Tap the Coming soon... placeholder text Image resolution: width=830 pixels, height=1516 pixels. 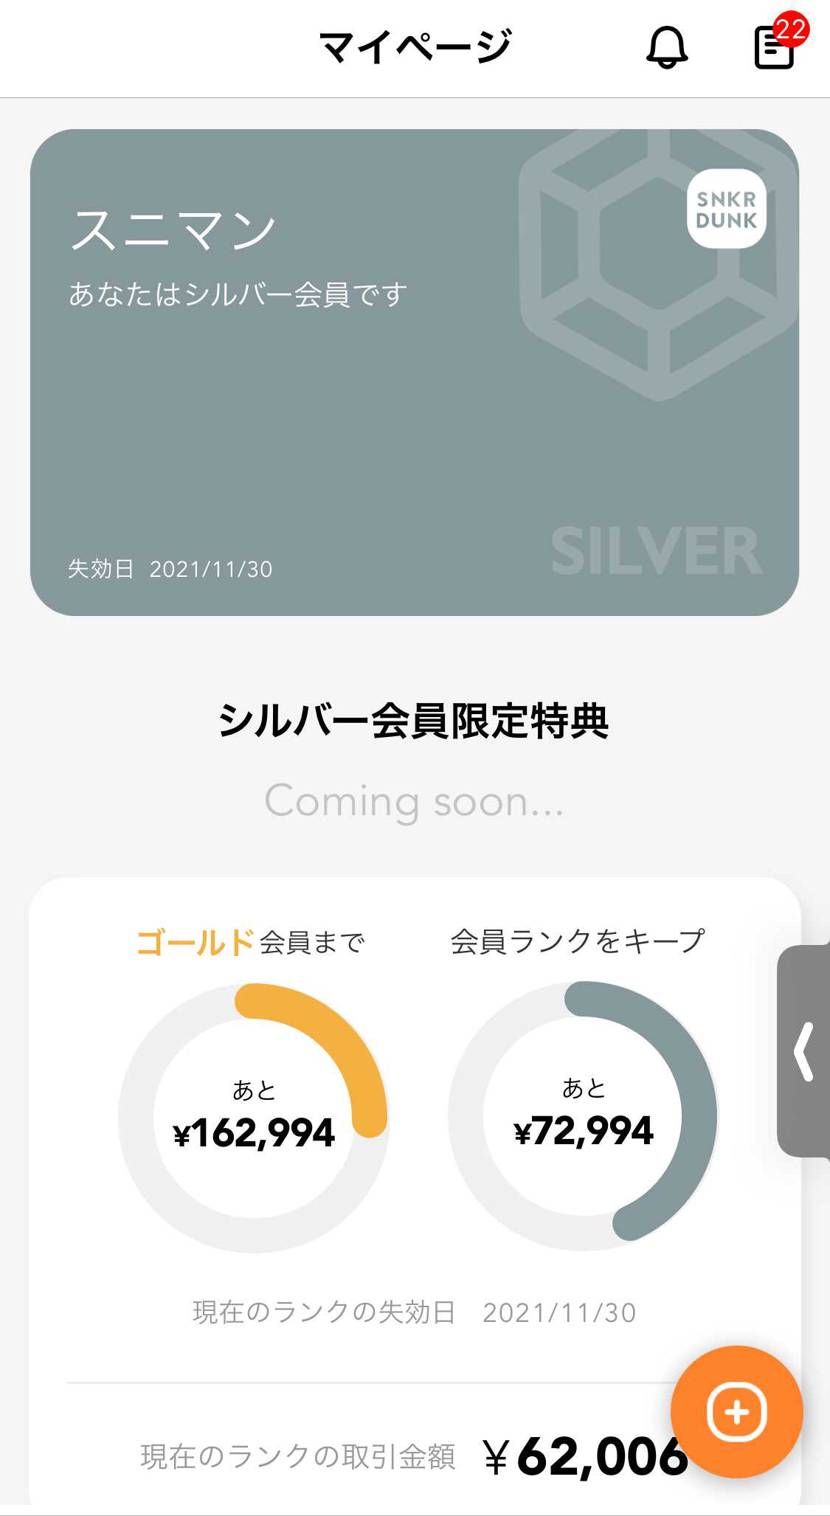coord(413,800)
